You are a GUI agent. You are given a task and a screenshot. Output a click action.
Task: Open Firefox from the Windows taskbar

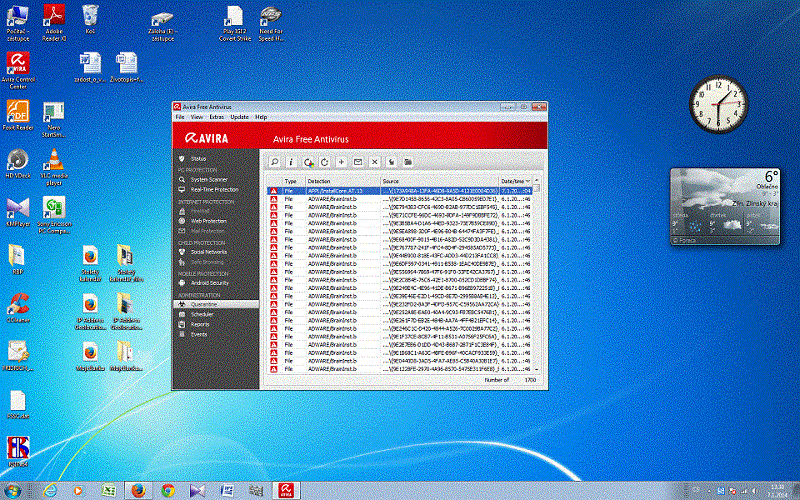(137, 490)
